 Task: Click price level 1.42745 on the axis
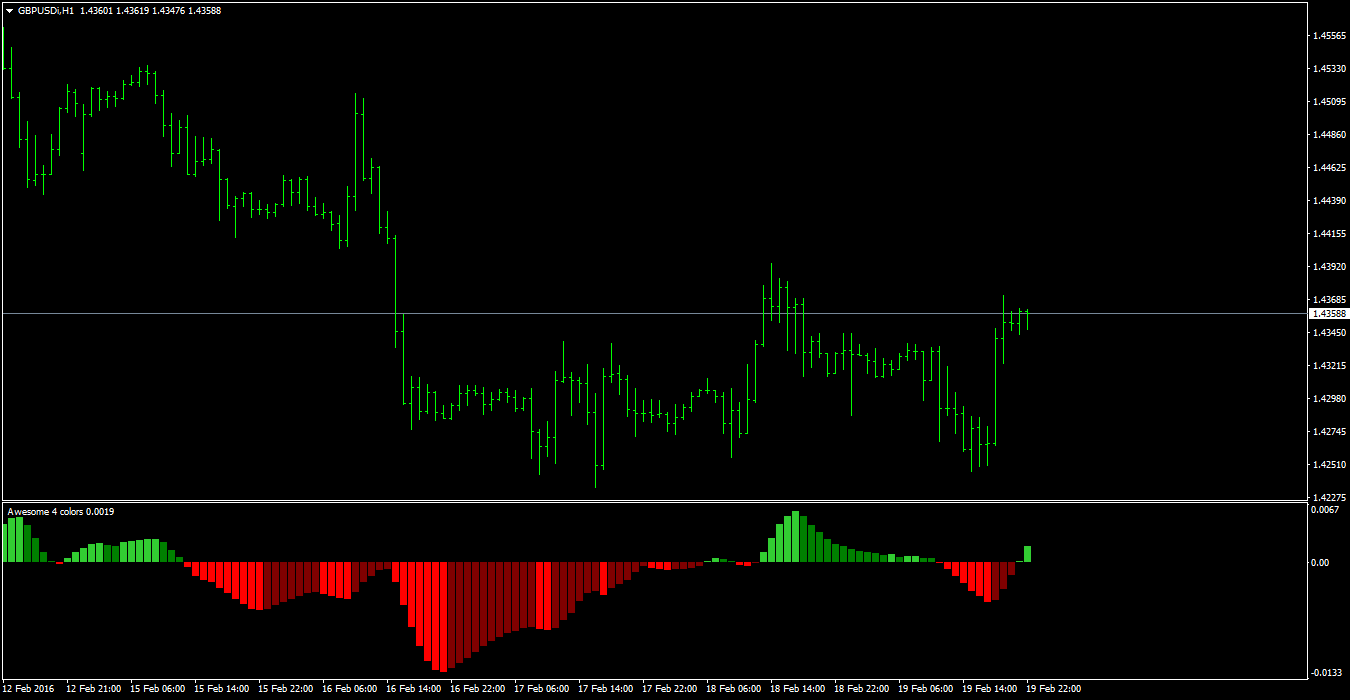click(1329, 432)
